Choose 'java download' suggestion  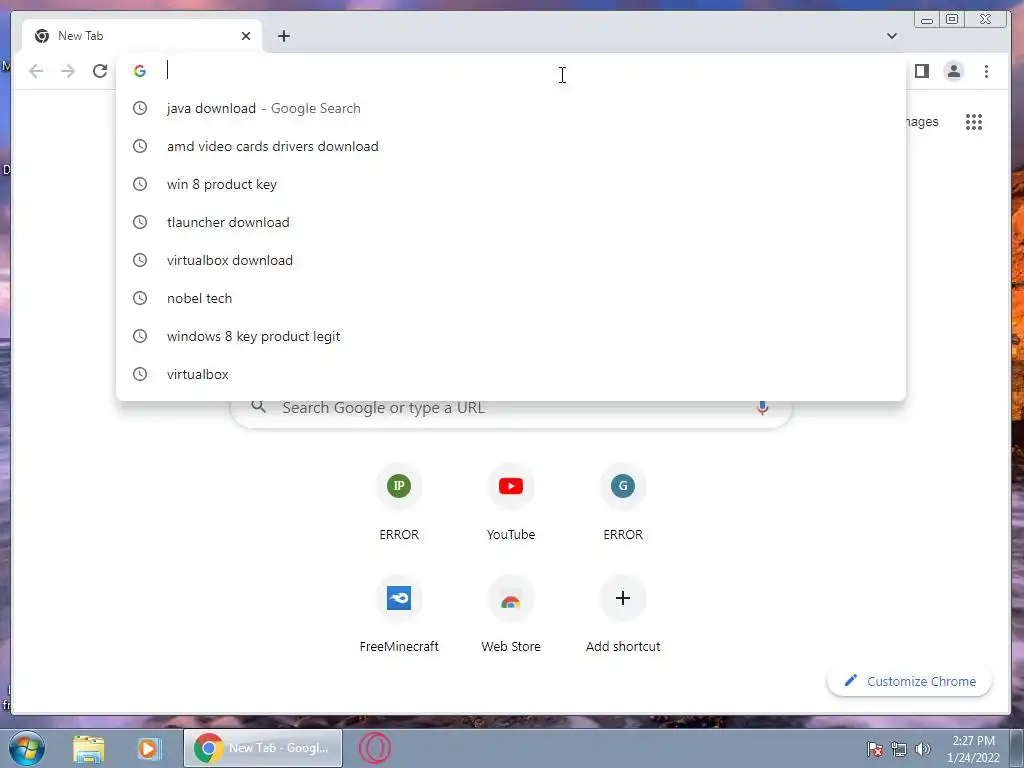tap(511, 108)
